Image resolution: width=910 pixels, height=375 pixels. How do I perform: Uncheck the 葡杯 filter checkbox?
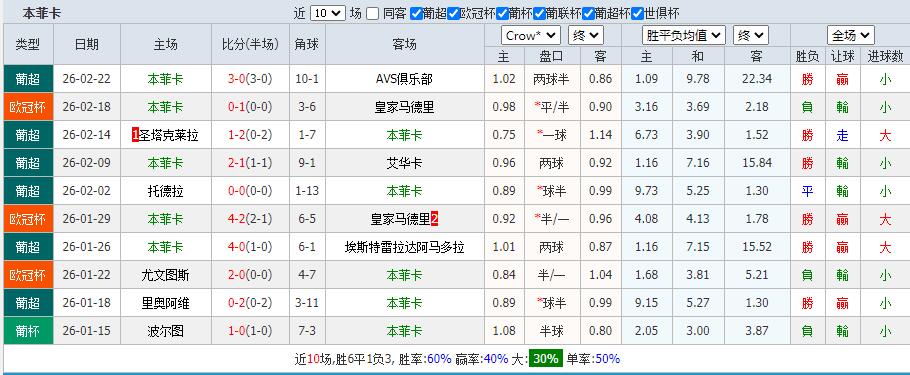coord(503,13)
